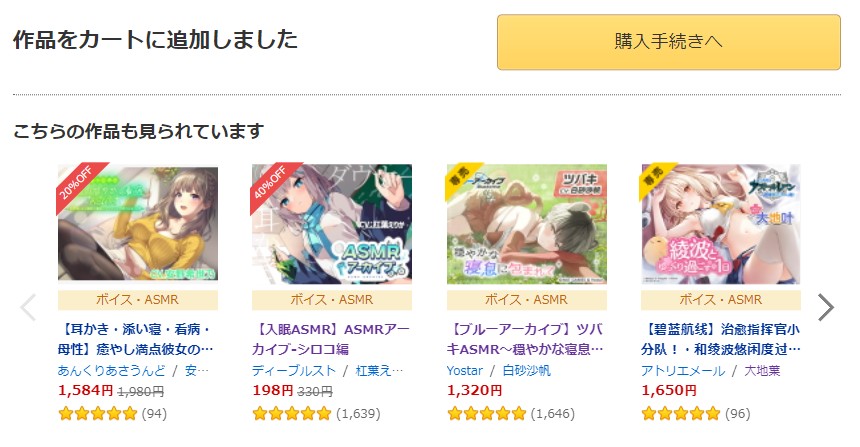
Task: Open title link 【碧蓝航线】治愈指挥官小分队
Action: [720, 339]
